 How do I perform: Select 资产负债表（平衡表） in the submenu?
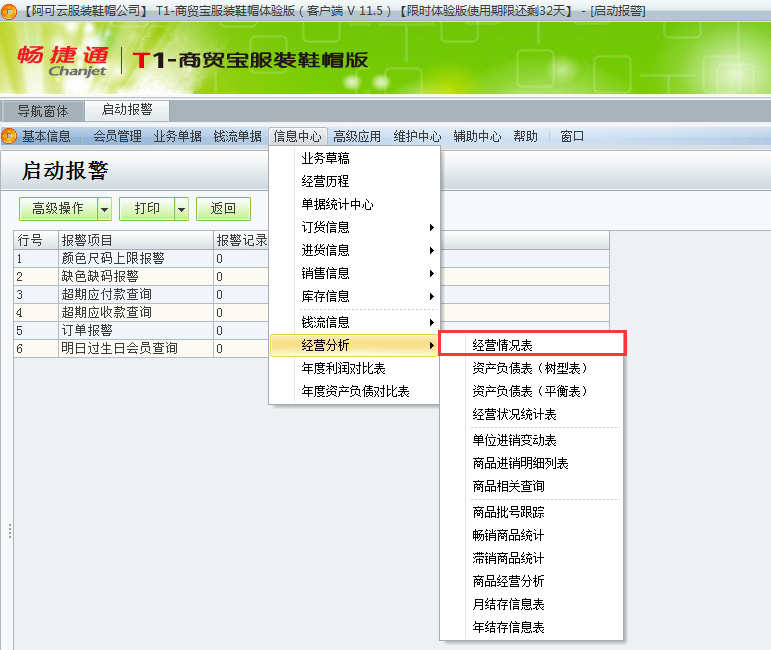pyautogui.click(x=531, y=391)
